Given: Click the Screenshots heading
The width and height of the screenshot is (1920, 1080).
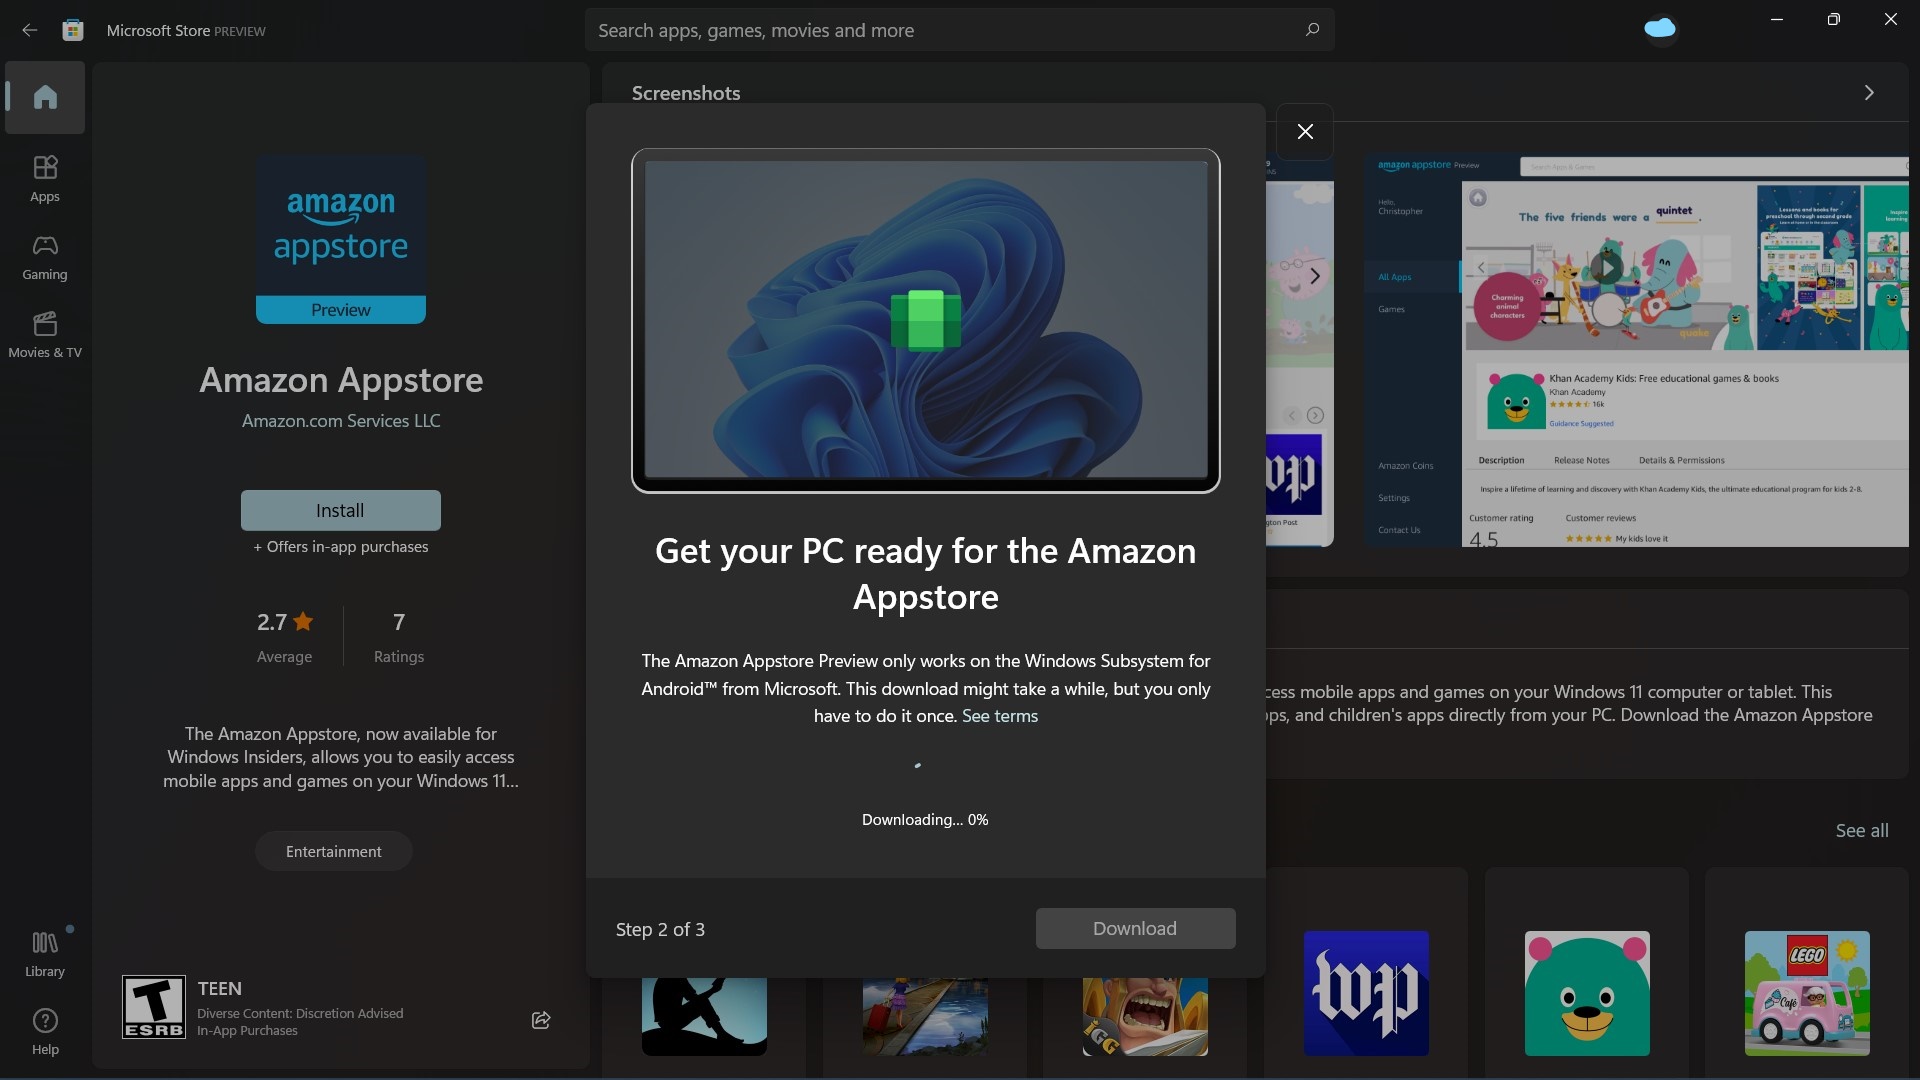Looking at the screenshot, I should coord(686,93).
